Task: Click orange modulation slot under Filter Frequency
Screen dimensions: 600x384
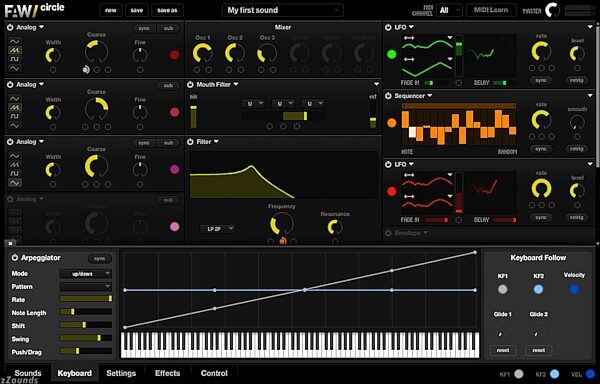Action: point(283,241)
